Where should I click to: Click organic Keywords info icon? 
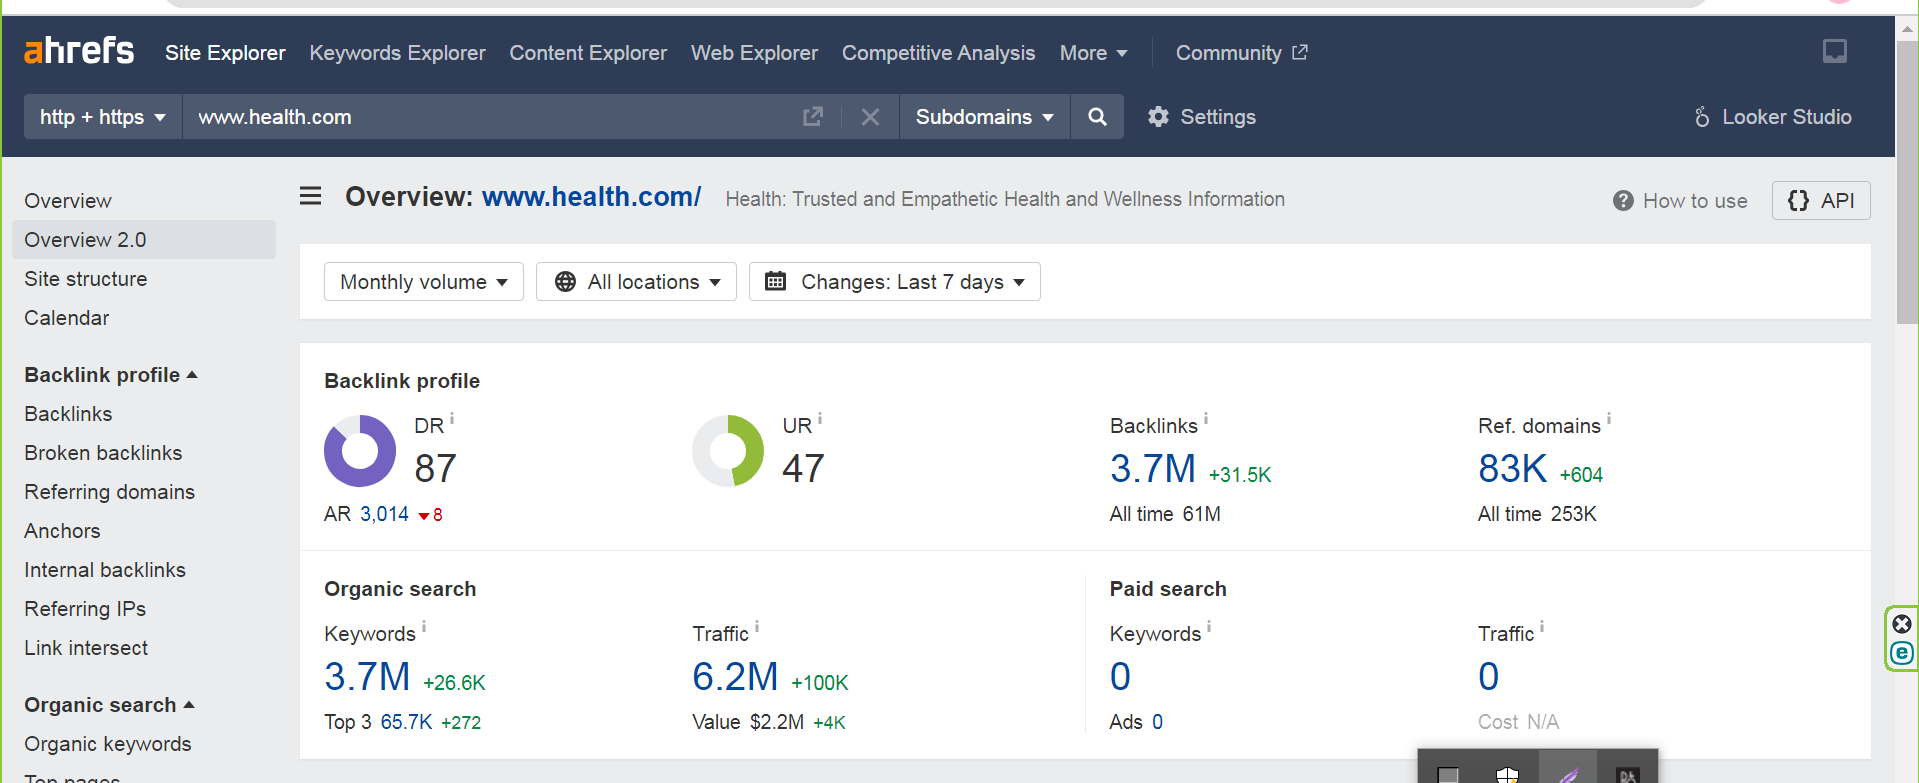[x=424, y=626]
